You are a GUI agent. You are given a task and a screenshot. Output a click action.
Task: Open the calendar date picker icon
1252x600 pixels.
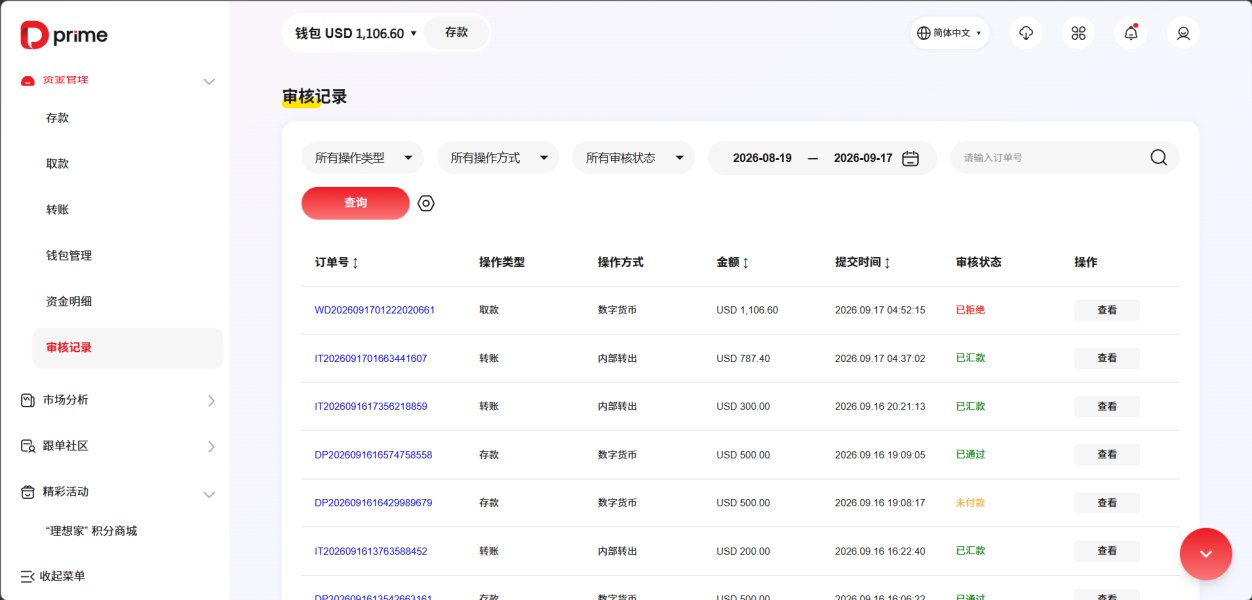pos(910,158)
